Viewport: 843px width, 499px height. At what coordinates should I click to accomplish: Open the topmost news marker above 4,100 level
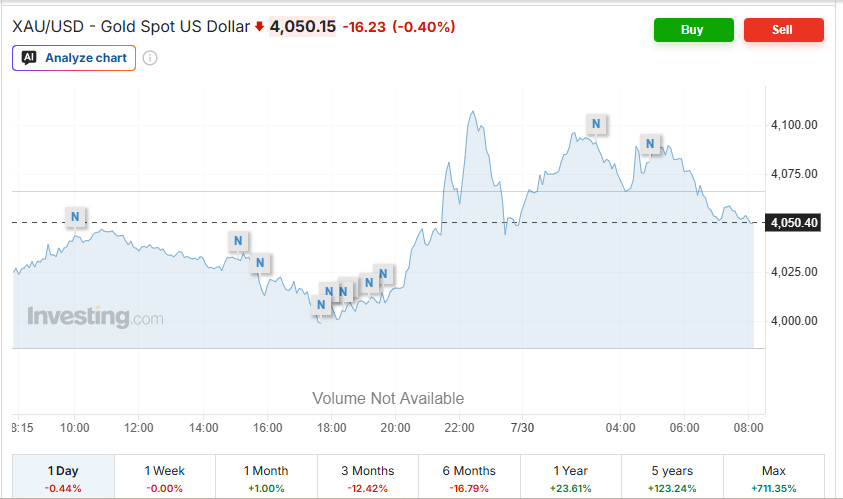tap(596, 124)
